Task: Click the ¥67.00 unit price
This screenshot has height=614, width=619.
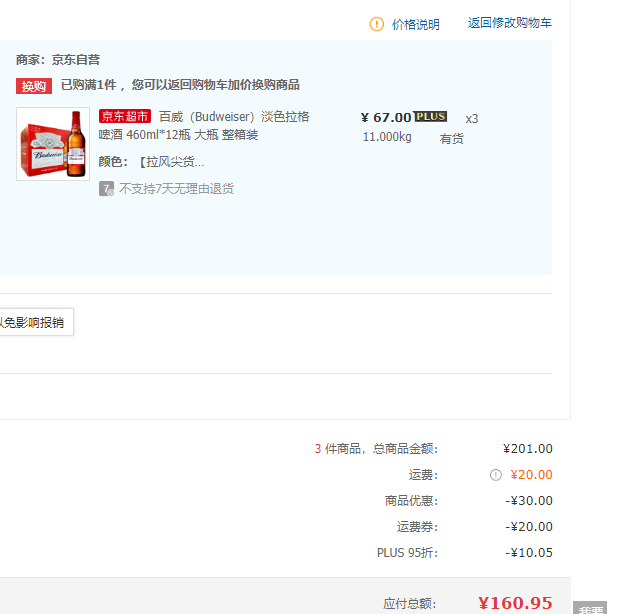Action: 386,118
